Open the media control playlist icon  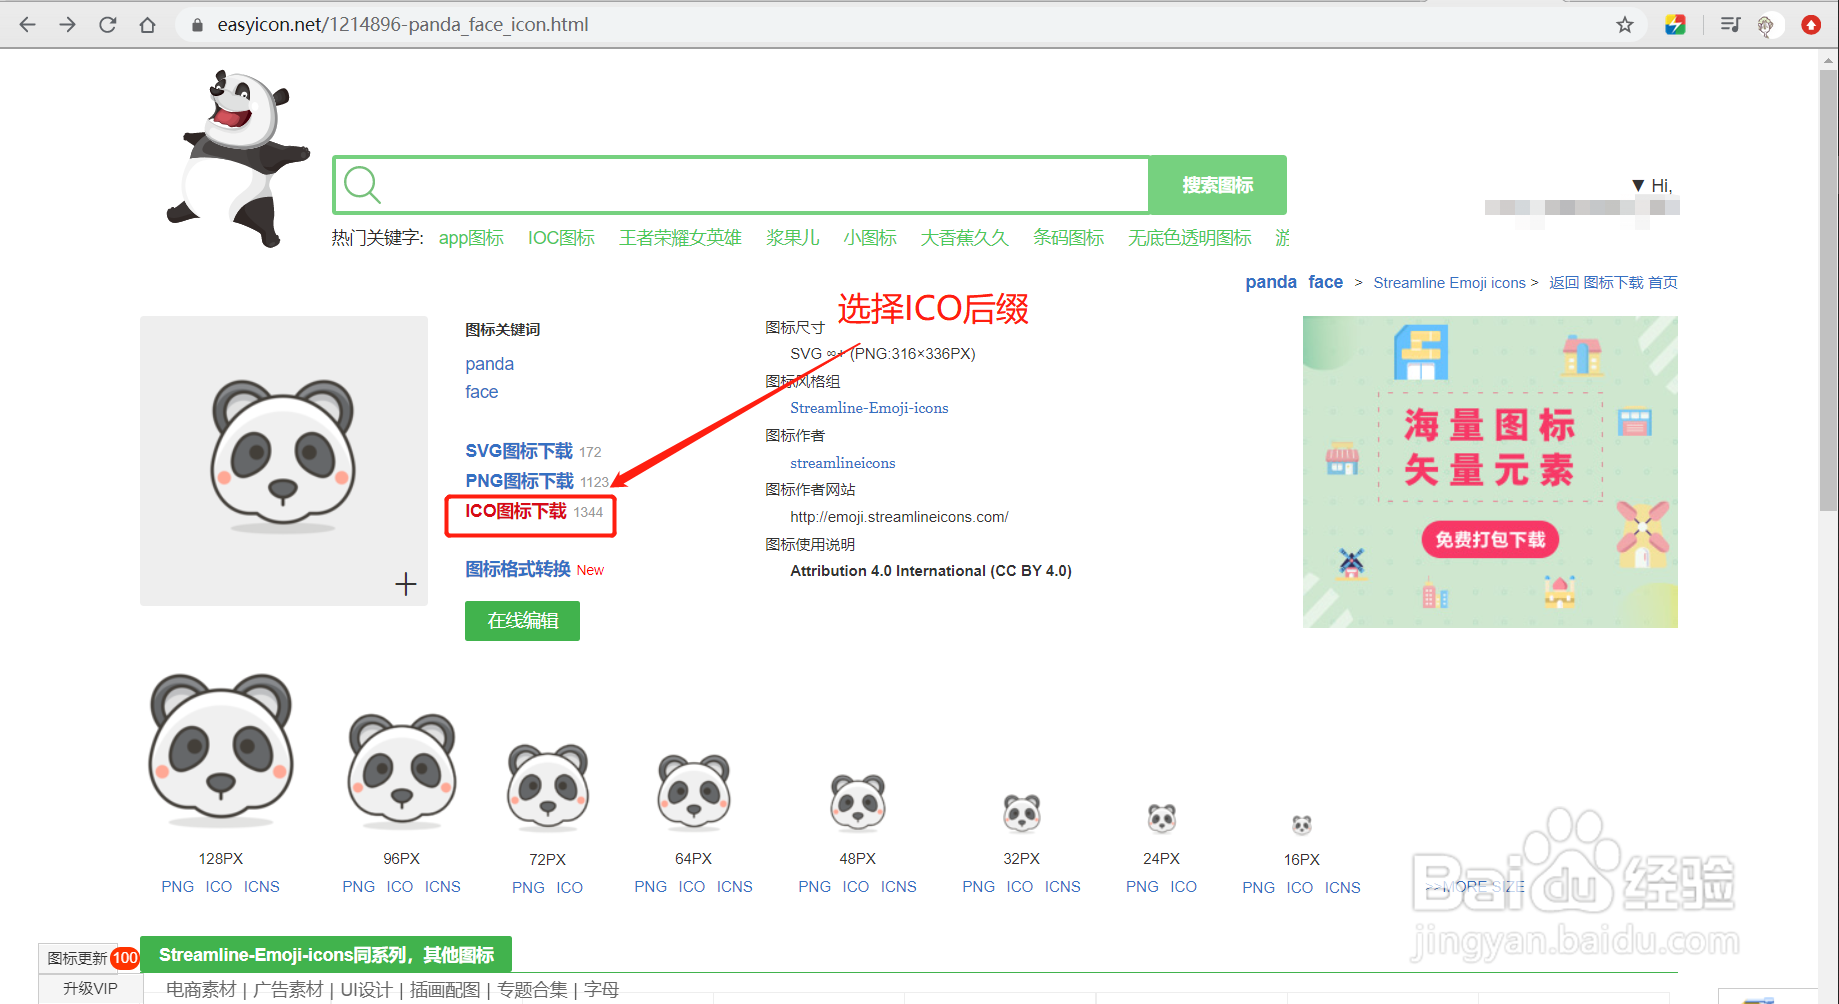[x=1730, y=24]
